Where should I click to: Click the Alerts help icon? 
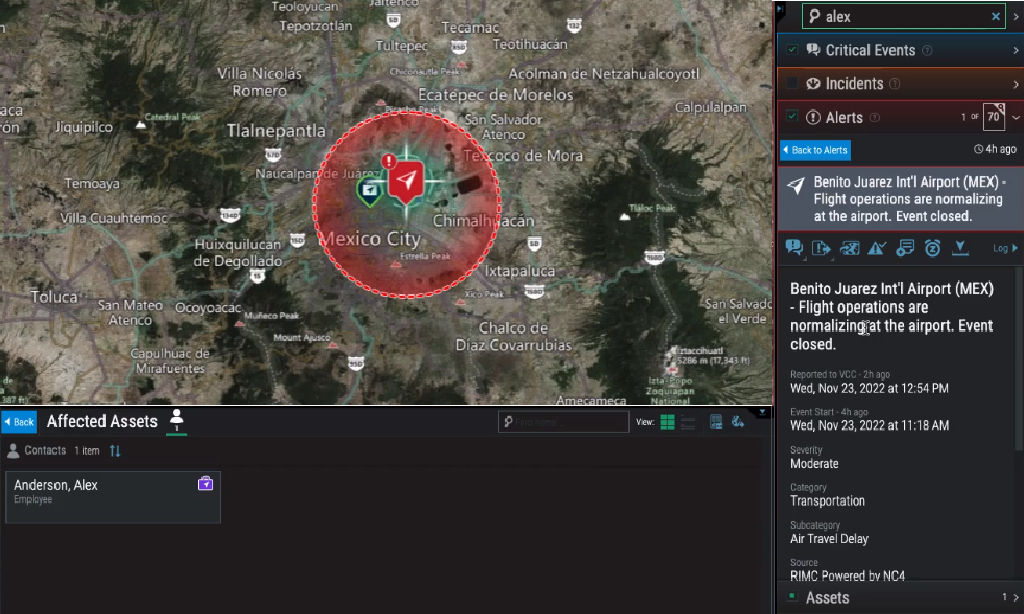point(874,118)
